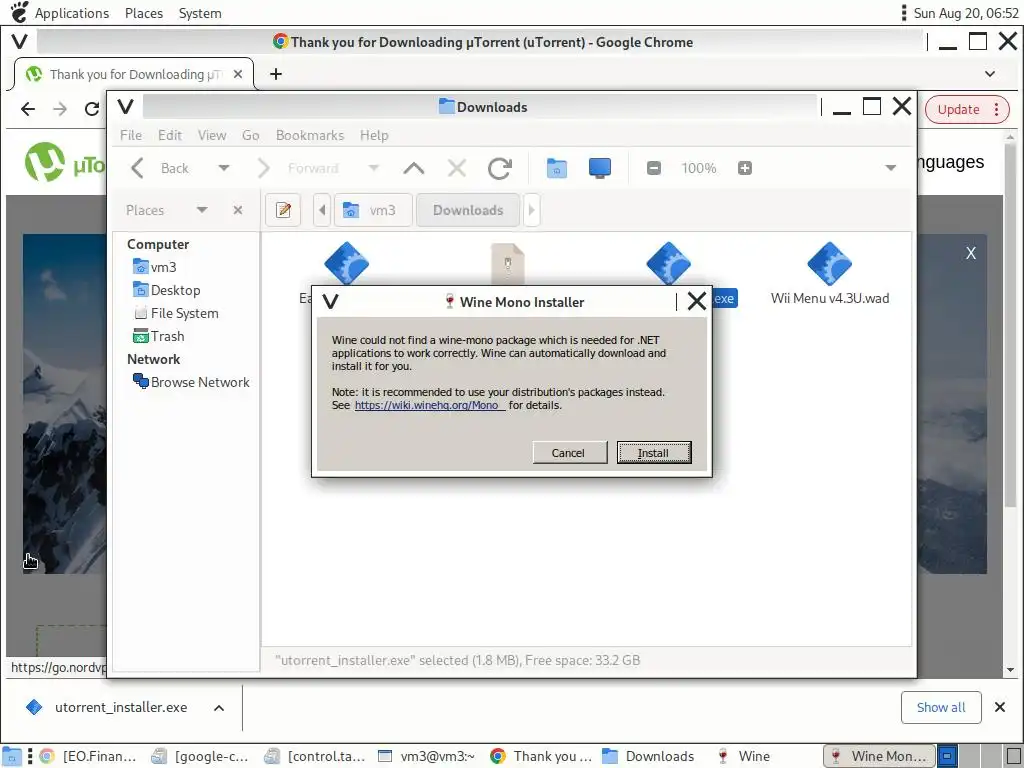Close the Places sidebar pane

[238, 210]
